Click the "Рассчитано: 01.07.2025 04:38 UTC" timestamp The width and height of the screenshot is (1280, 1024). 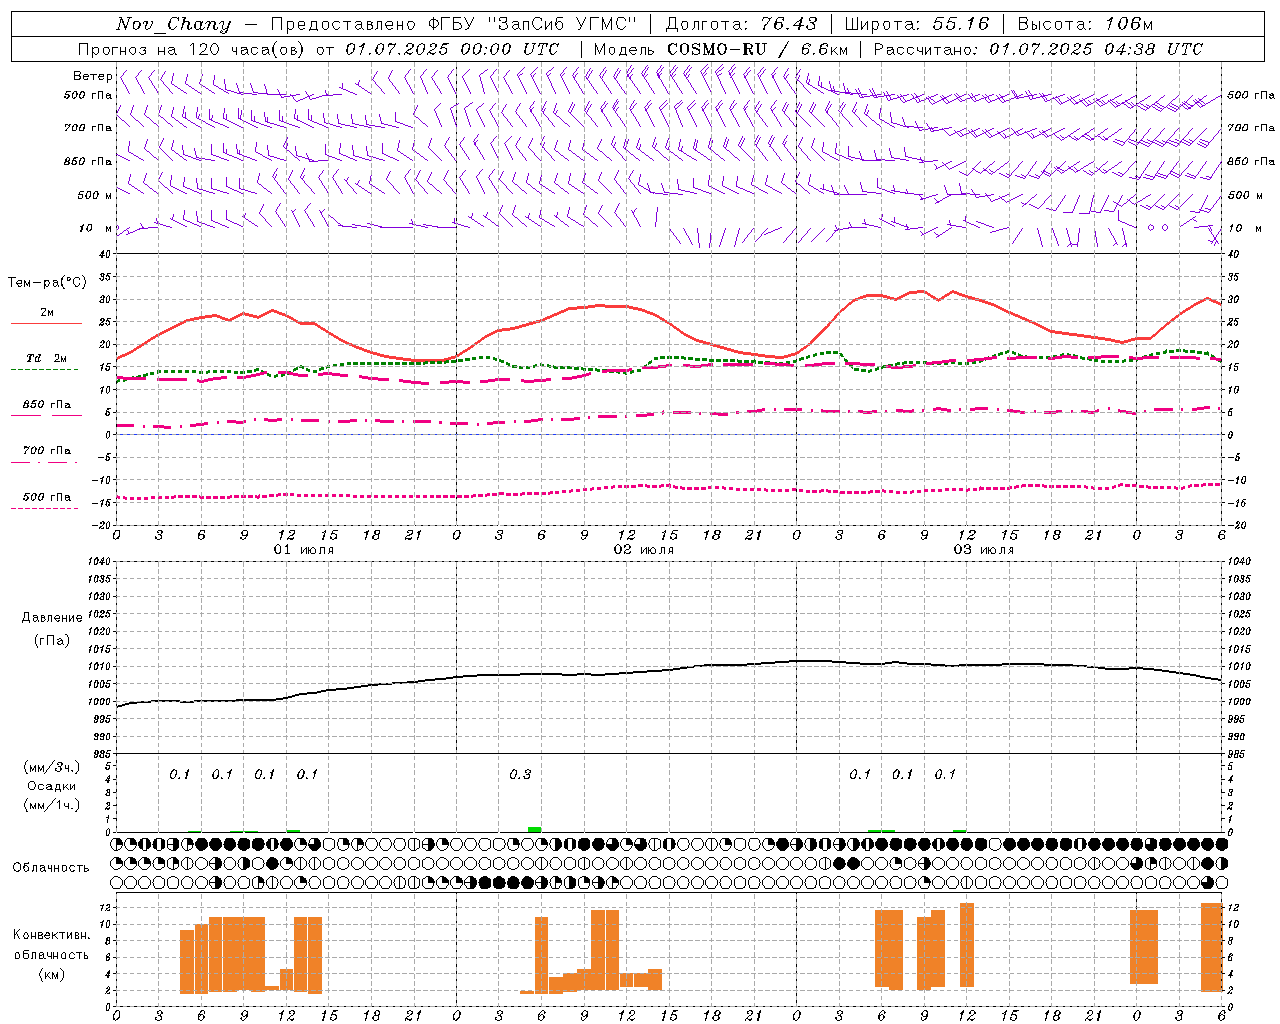tap(1038, 49)
